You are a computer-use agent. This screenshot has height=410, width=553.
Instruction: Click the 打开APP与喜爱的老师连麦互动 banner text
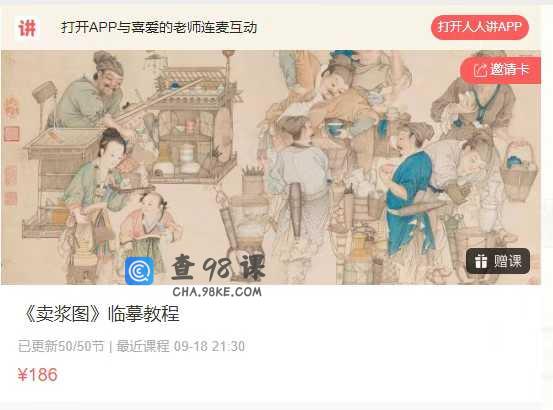pyautogui.click(x=159, y=27)
